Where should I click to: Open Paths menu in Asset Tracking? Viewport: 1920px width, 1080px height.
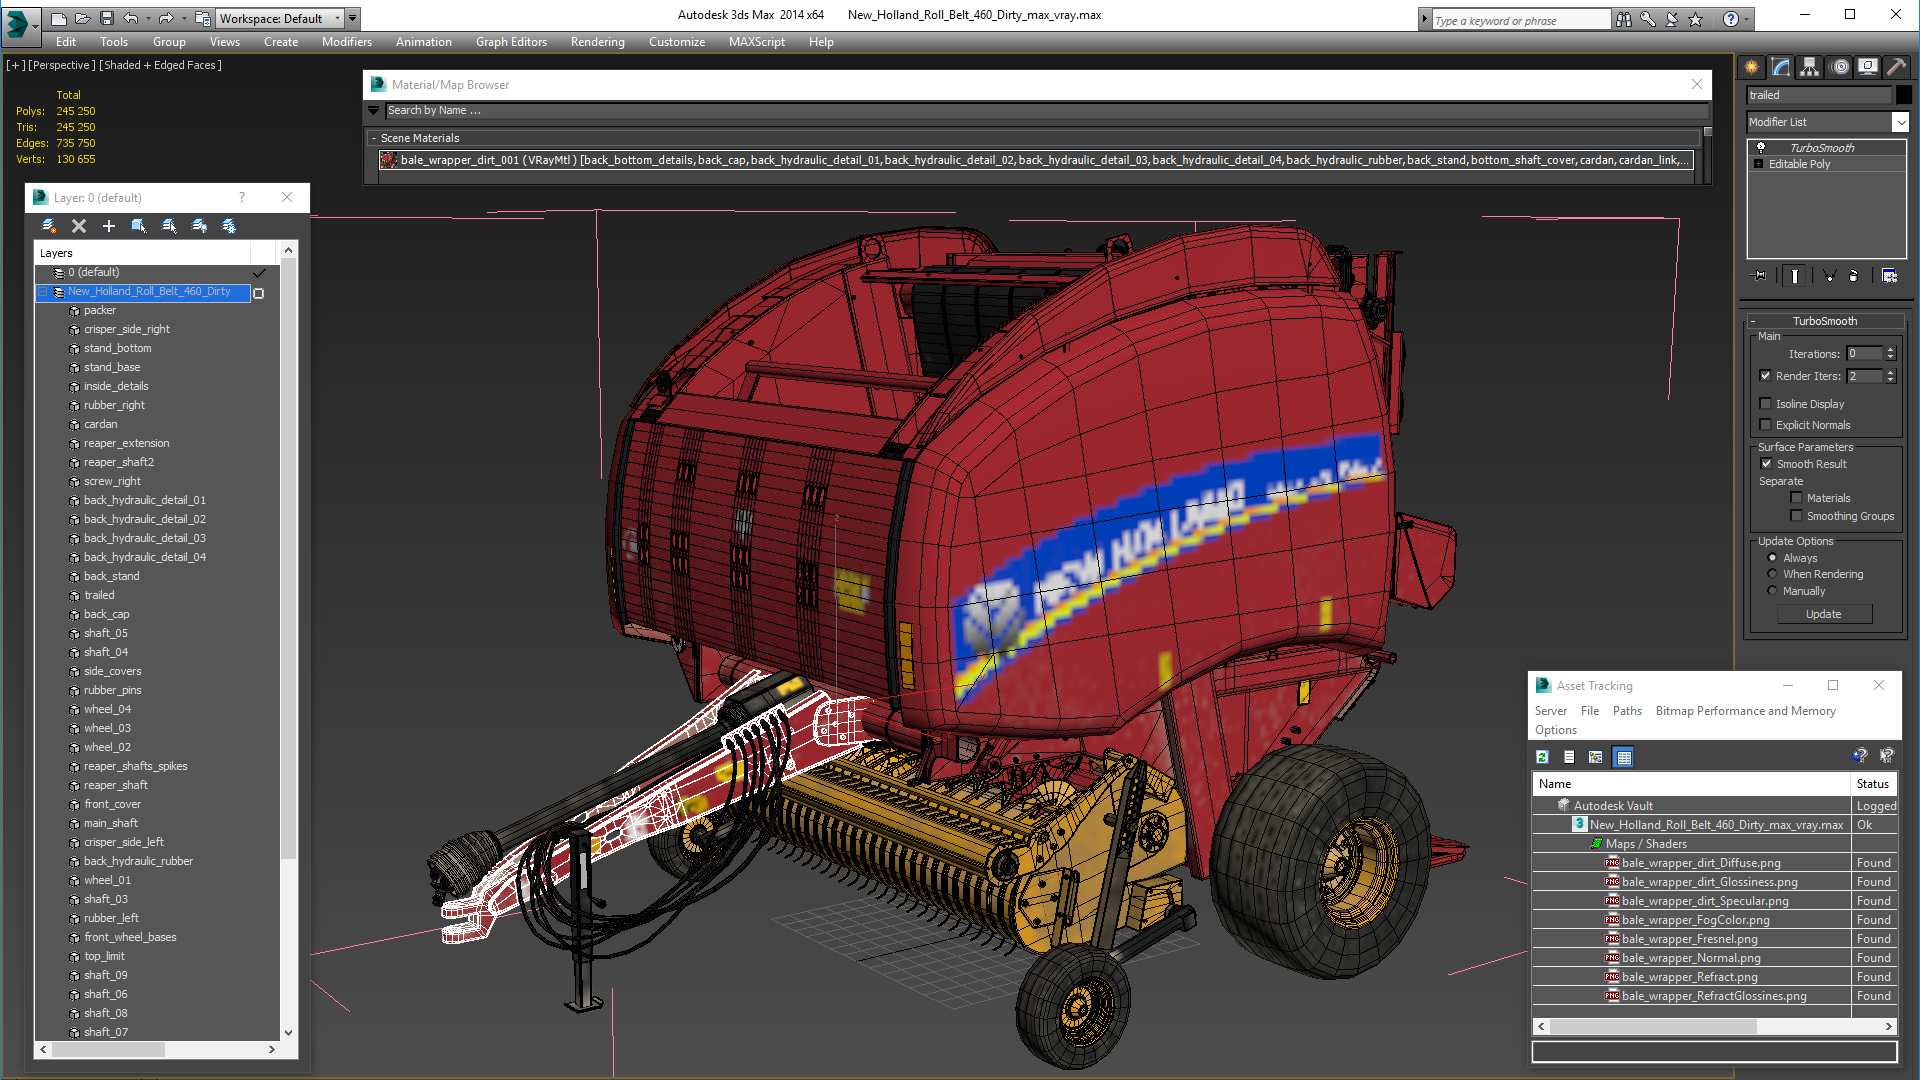point(1627,711)
